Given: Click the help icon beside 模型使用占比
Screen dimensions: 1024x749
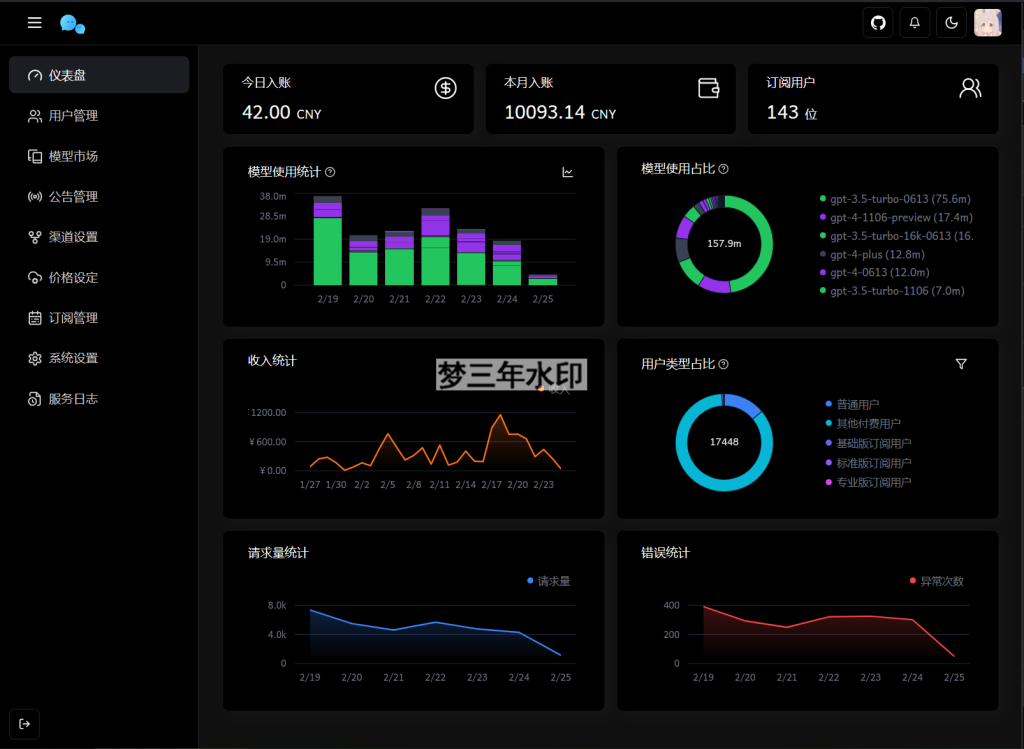Looking at the screenshot, I should [x=724, y=168].
